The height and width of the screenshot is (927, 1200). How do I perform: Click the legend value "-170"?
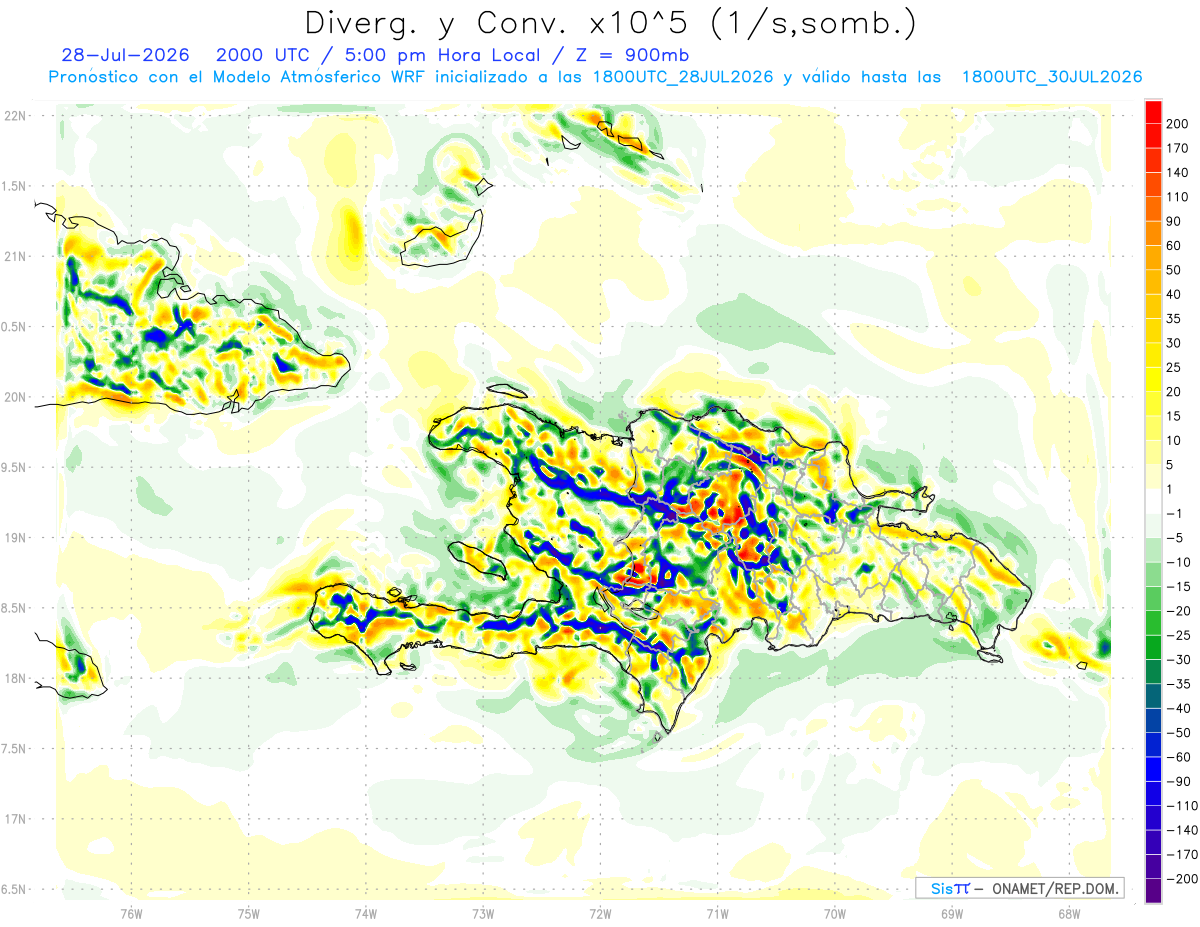click(x=1181, y=855)
